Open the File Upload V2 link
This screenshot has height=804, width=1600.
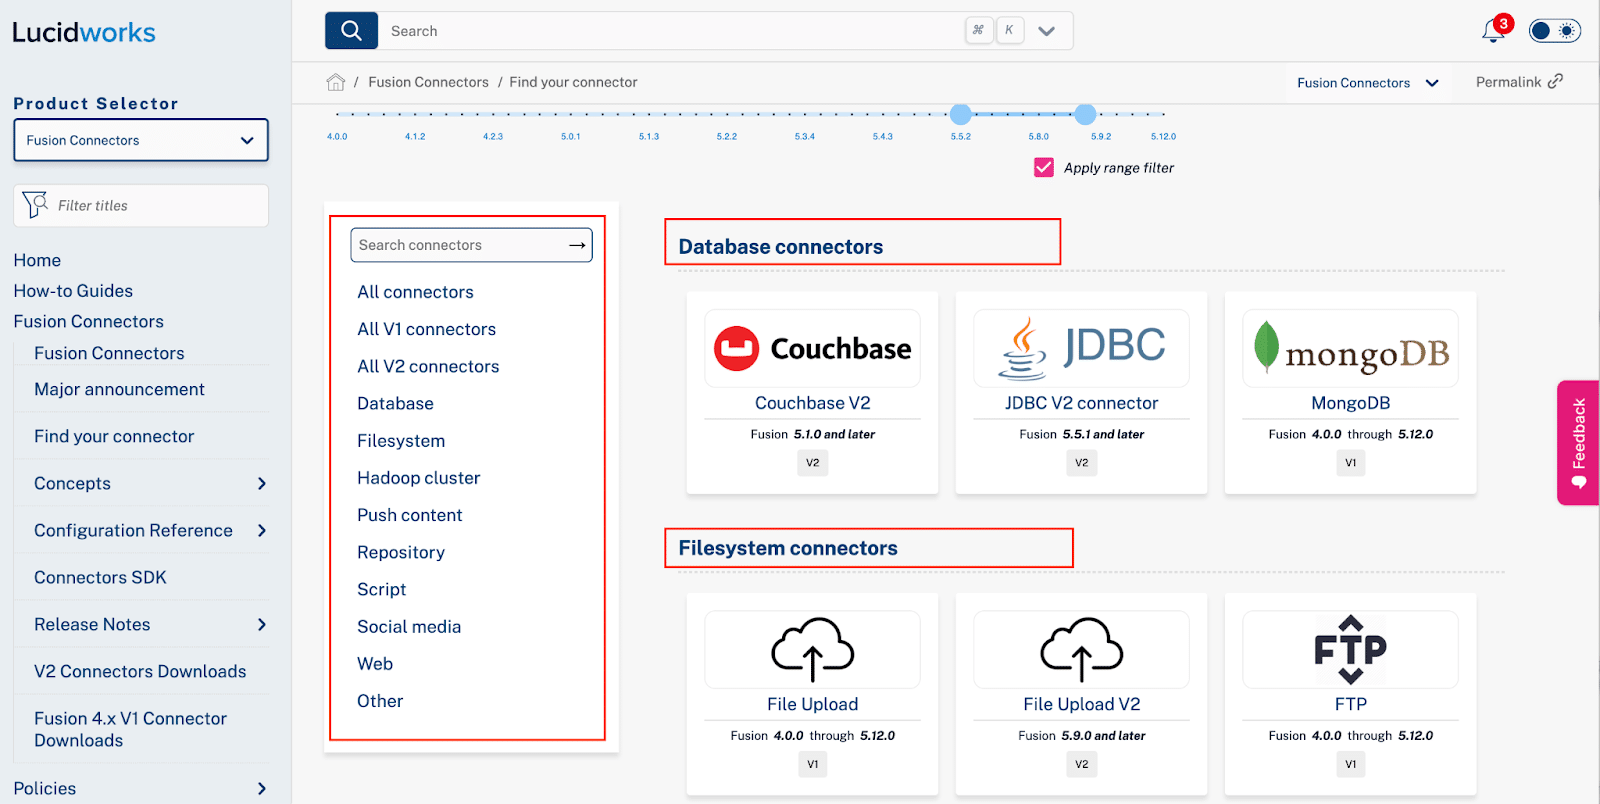[1081, 704]
